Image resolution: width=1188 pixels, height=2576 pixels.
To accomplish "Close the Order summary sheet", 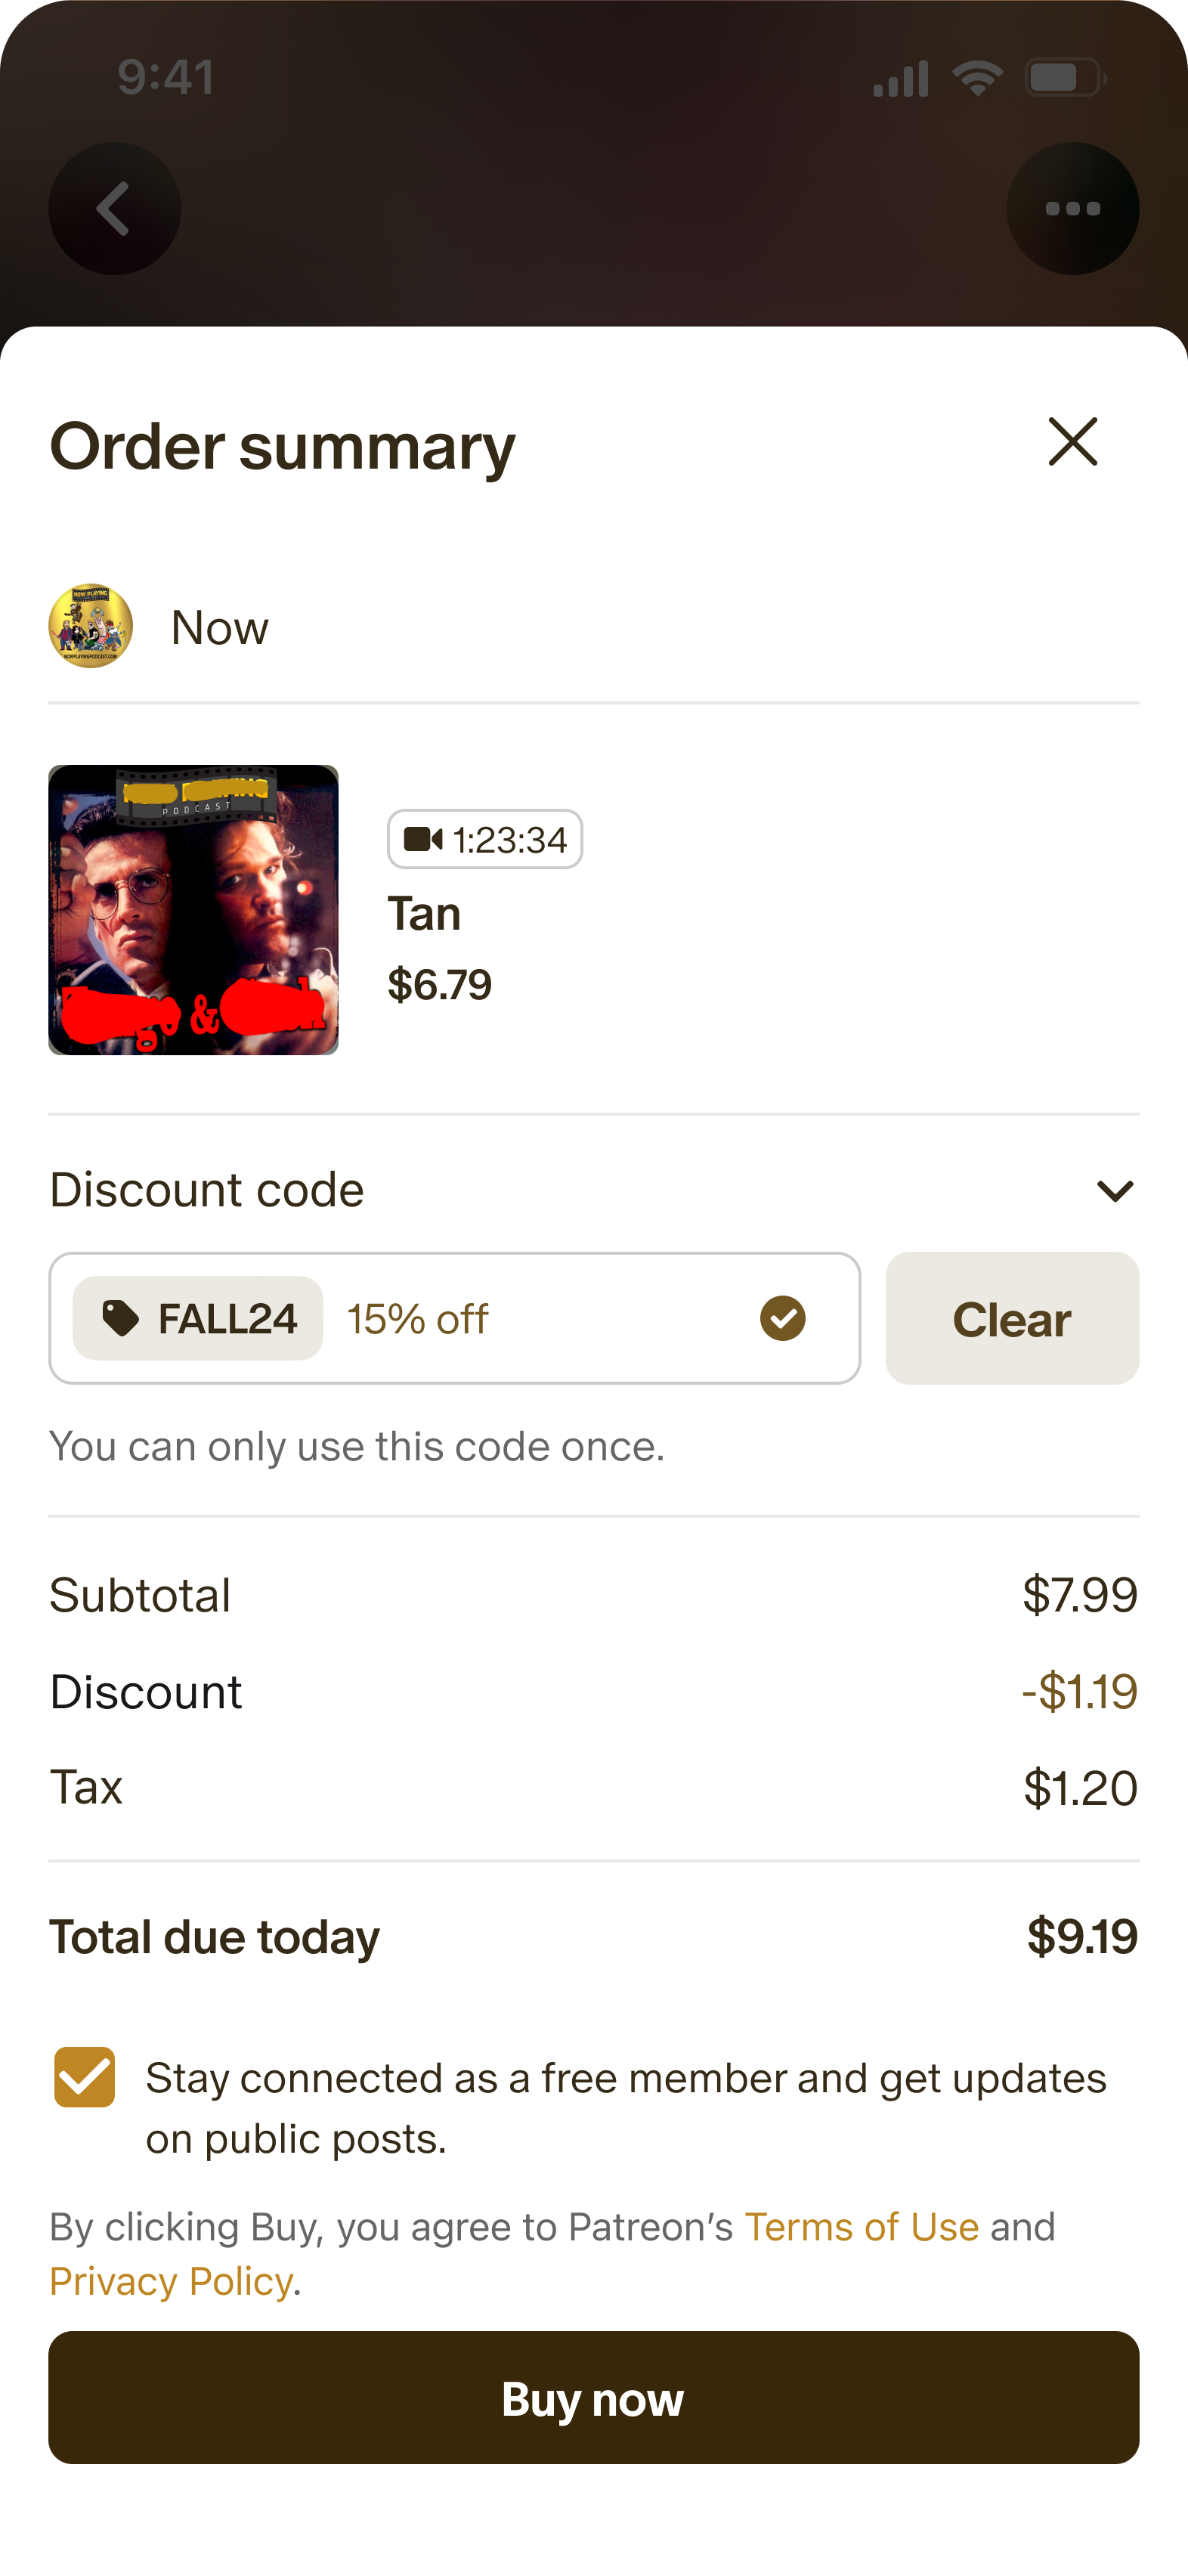I will click(1073, 442).
